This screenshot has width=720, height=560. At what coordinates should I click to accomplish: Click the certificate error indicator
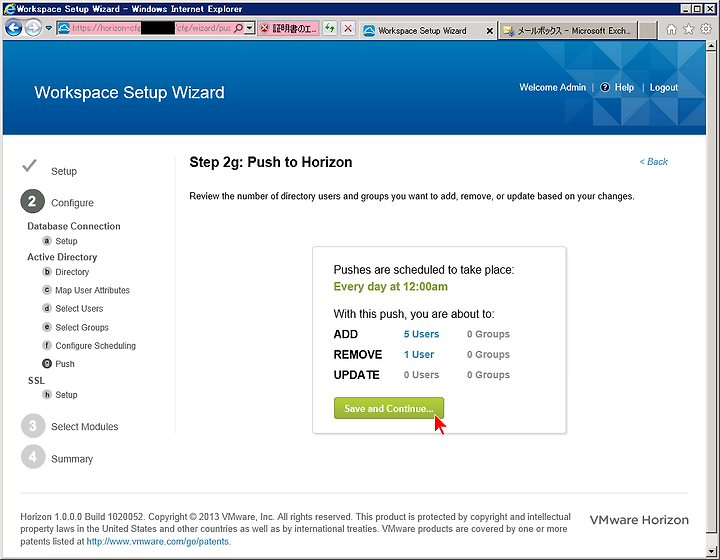point(288,28)
